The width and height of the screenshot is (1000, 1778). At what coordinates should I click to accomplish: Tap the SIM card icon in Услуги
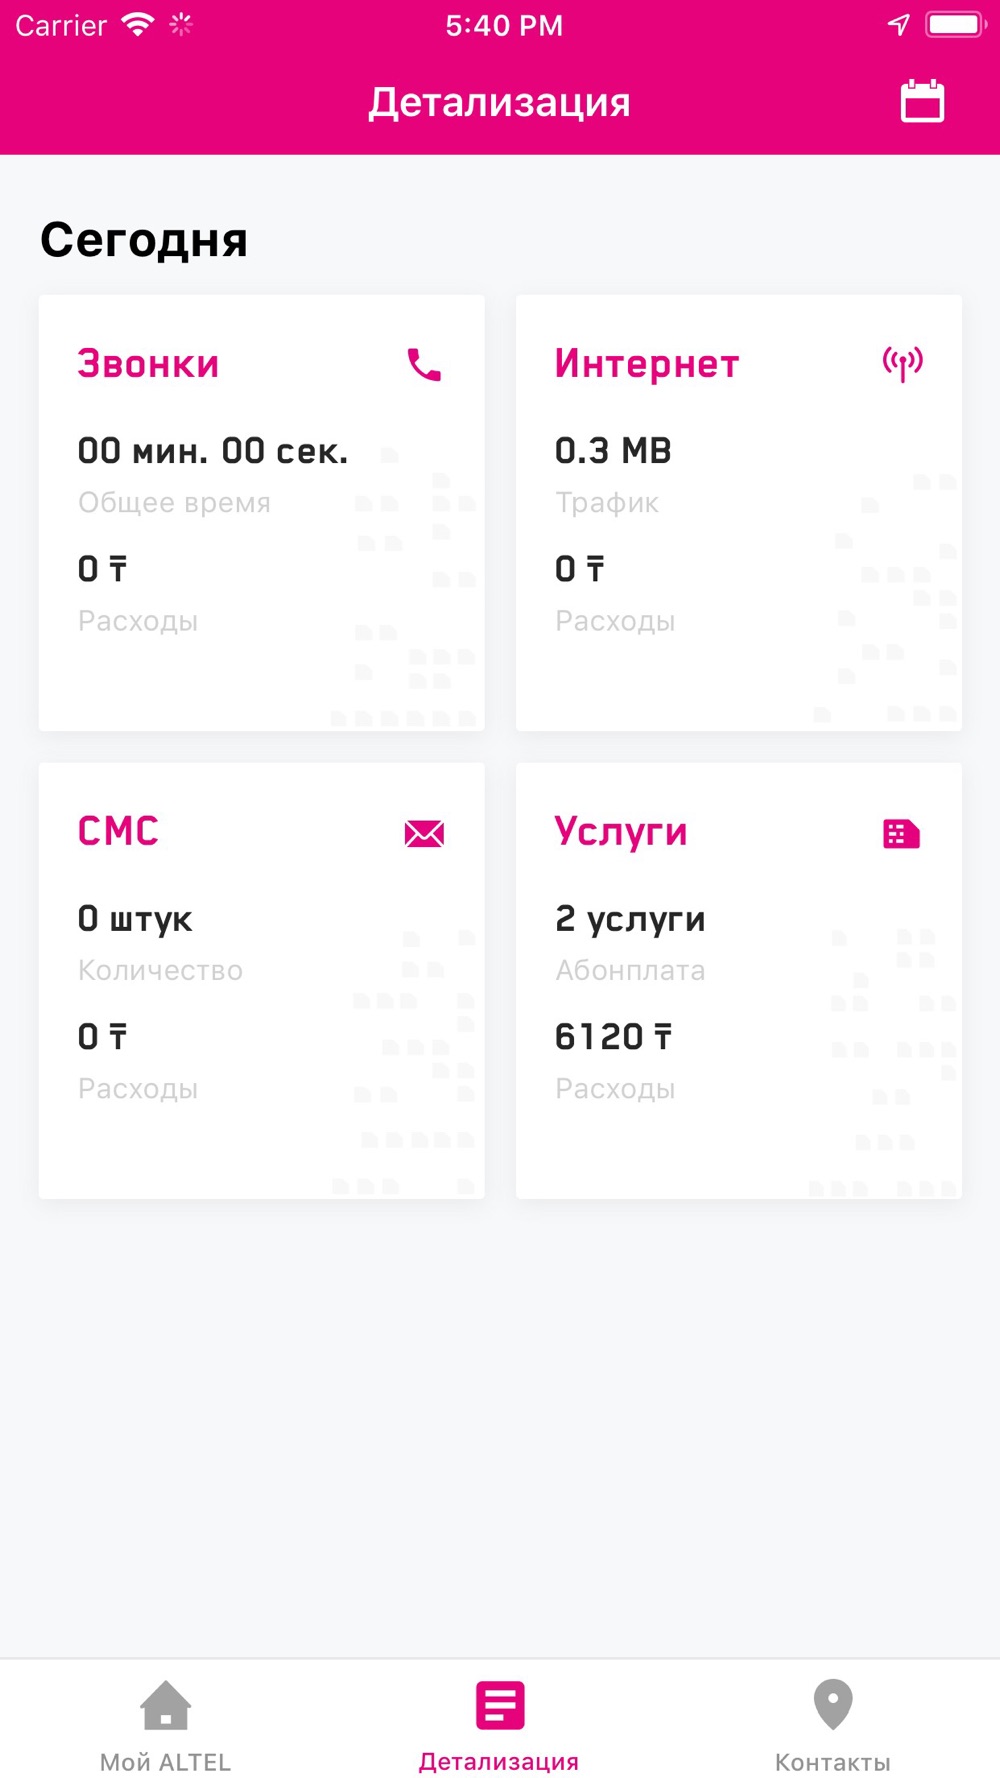[x=901, y=833]
